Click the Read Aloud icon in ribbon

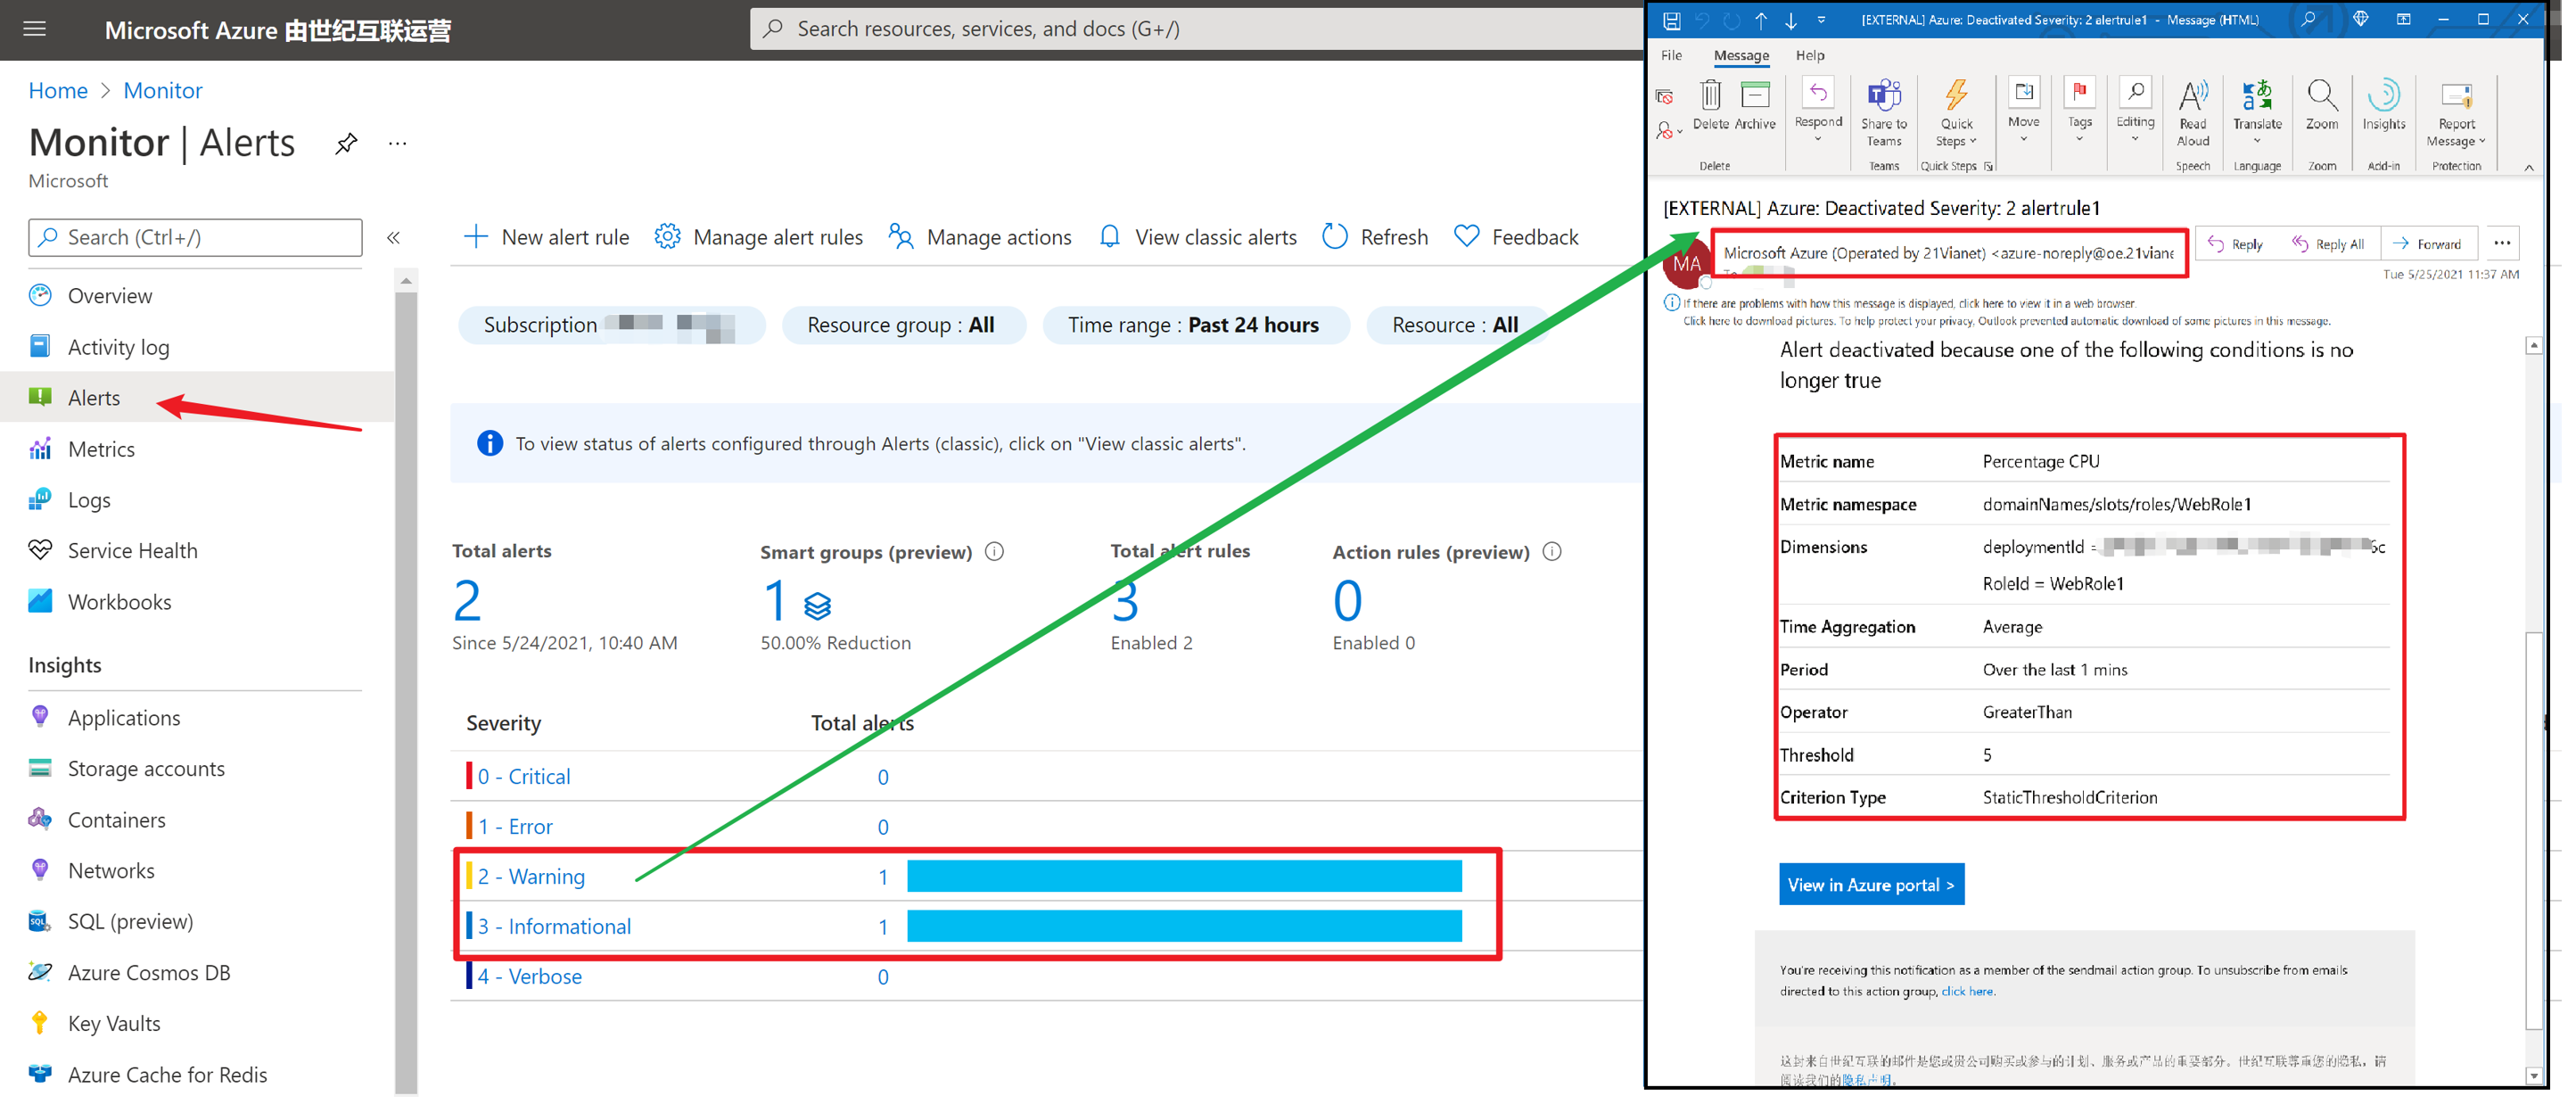click(x=2192, y=96)
